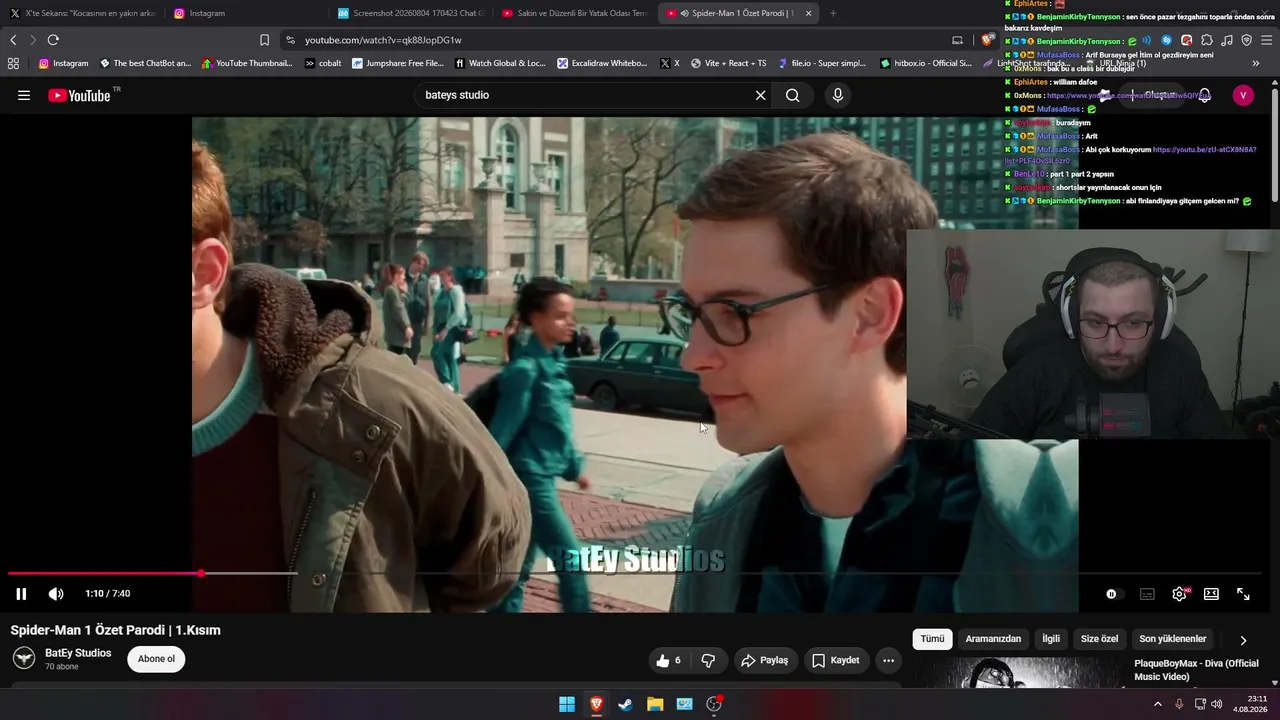Image resolution: width=1280 pixels, height=720 pixels.
Task: Reload the current page
Action: [x=53, y=40]
